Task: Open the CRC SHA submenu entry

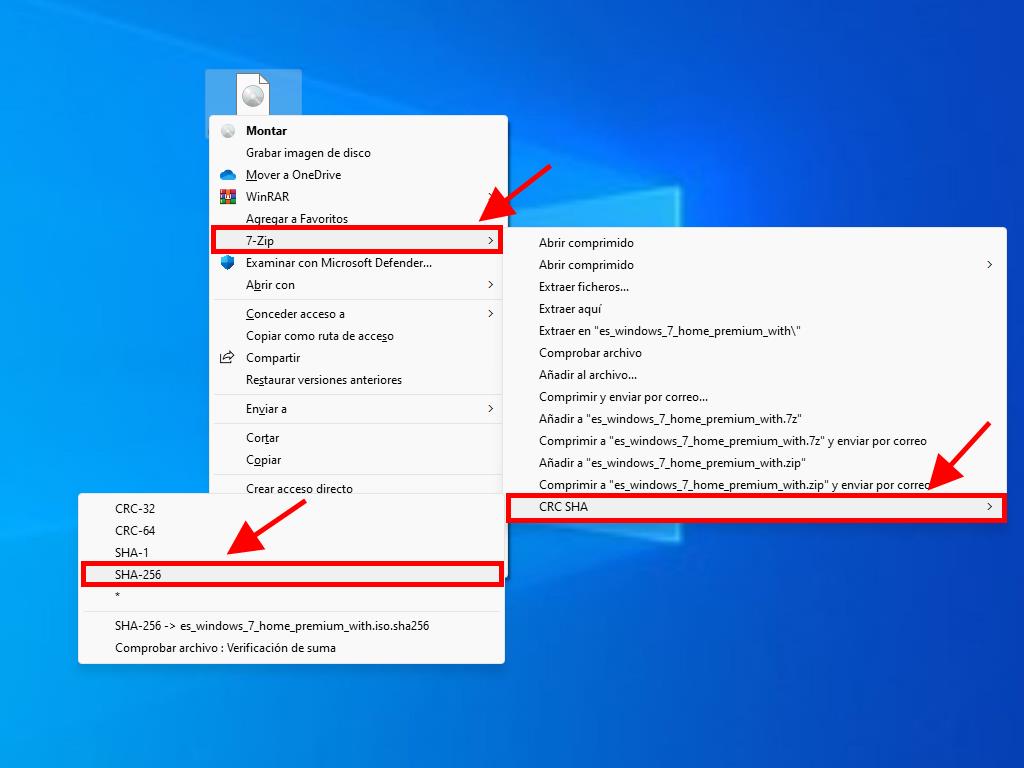Action: (x=756, y=507)
